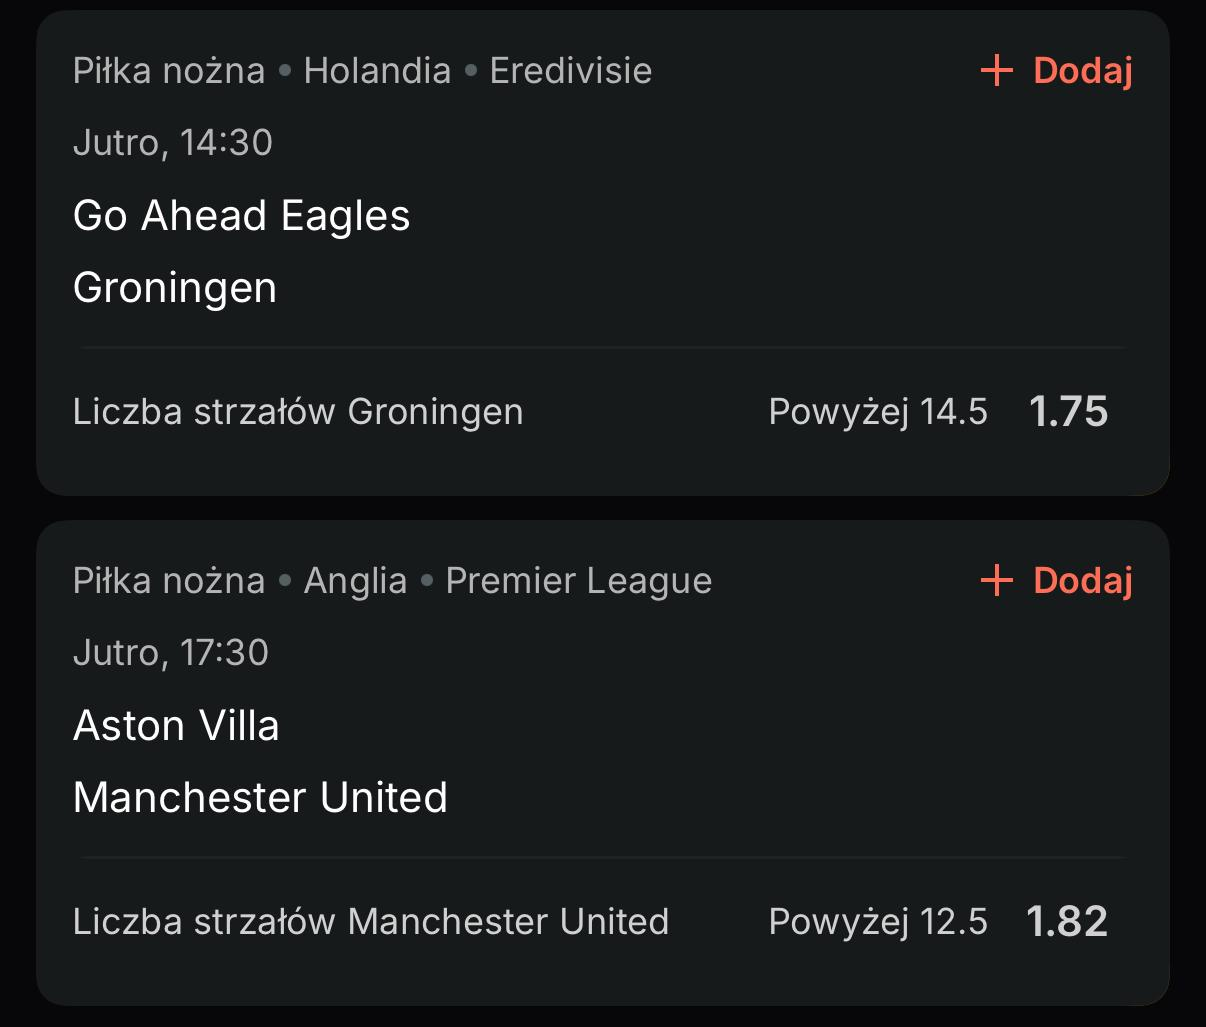
Task: Select the 1.75 odds value
Action: click(1068, 412)
